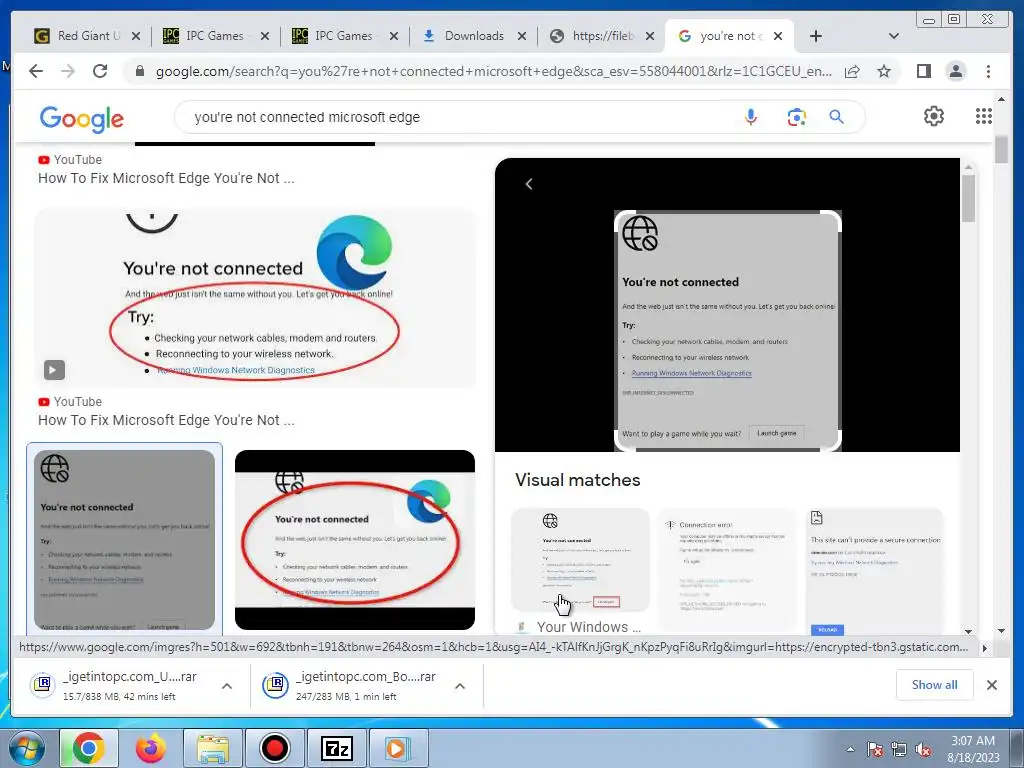The width and height of the screenshot is (1024, 768).
Task: Open the Your Windows visual match link
Action: coord(588,627)
